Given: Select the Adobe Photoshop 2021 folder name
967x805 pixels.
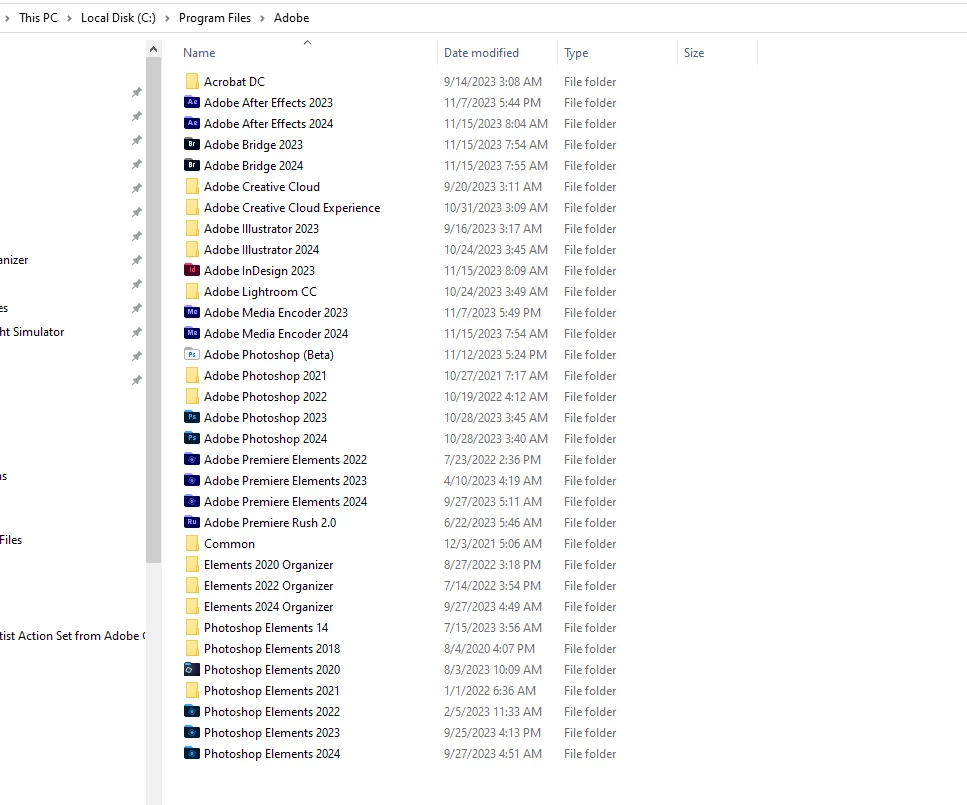Looking at the screenshot, I should [265, 375].
